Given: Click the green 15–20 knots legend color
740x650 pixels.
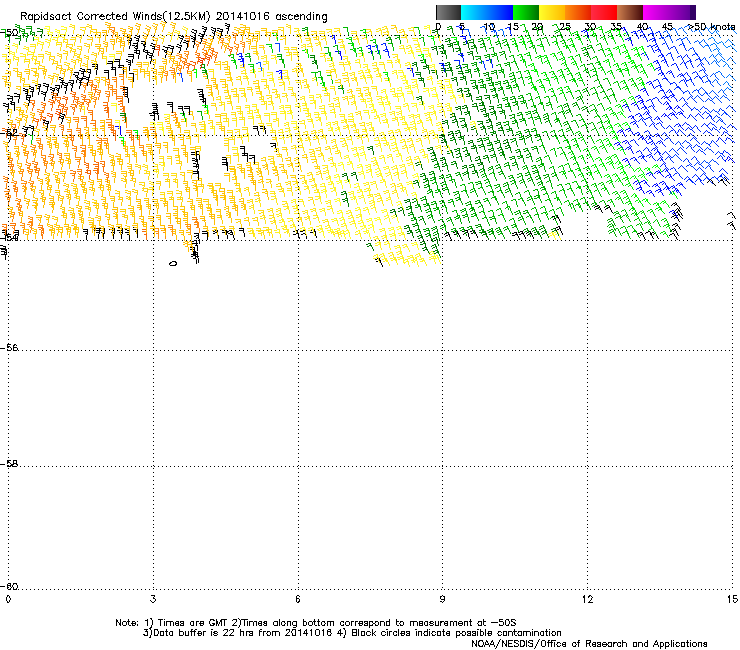Looking at the screenshot, I should [x=526, y=12].
